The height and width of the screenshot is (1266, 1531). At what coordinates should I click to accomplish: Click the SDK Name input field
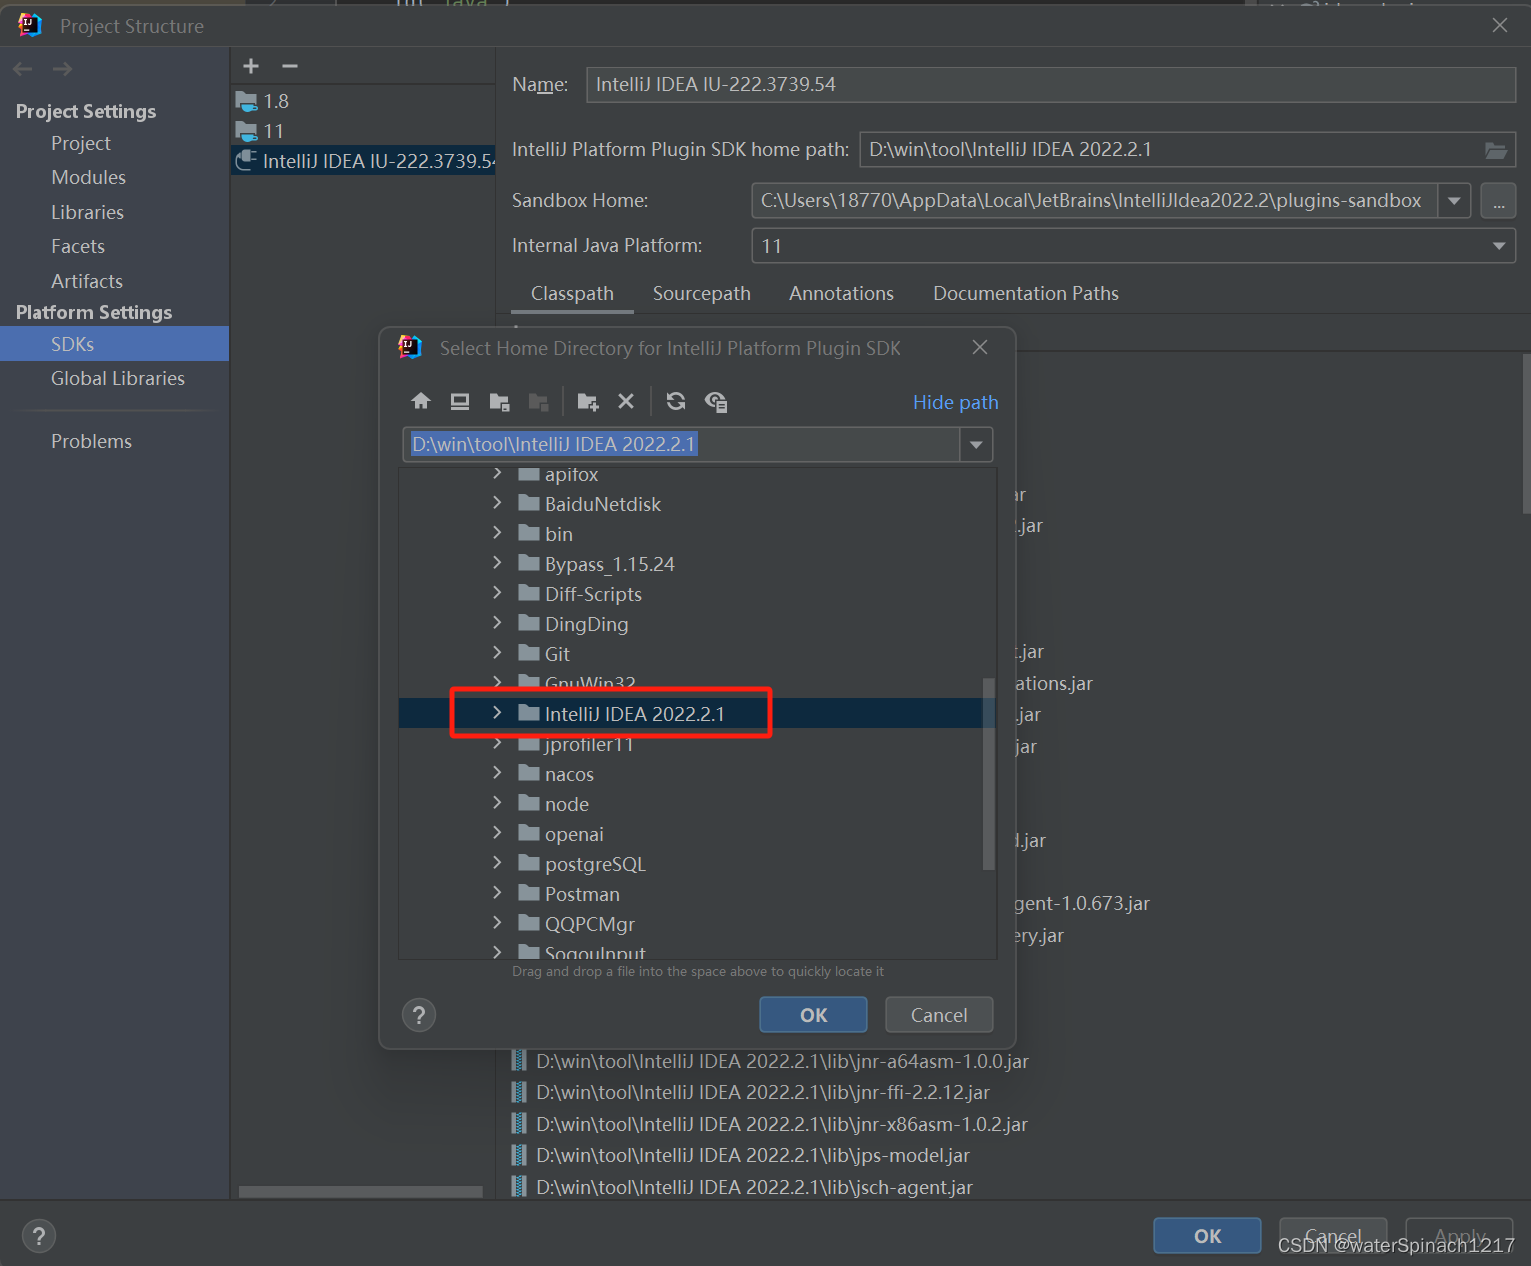[1051, 85]
